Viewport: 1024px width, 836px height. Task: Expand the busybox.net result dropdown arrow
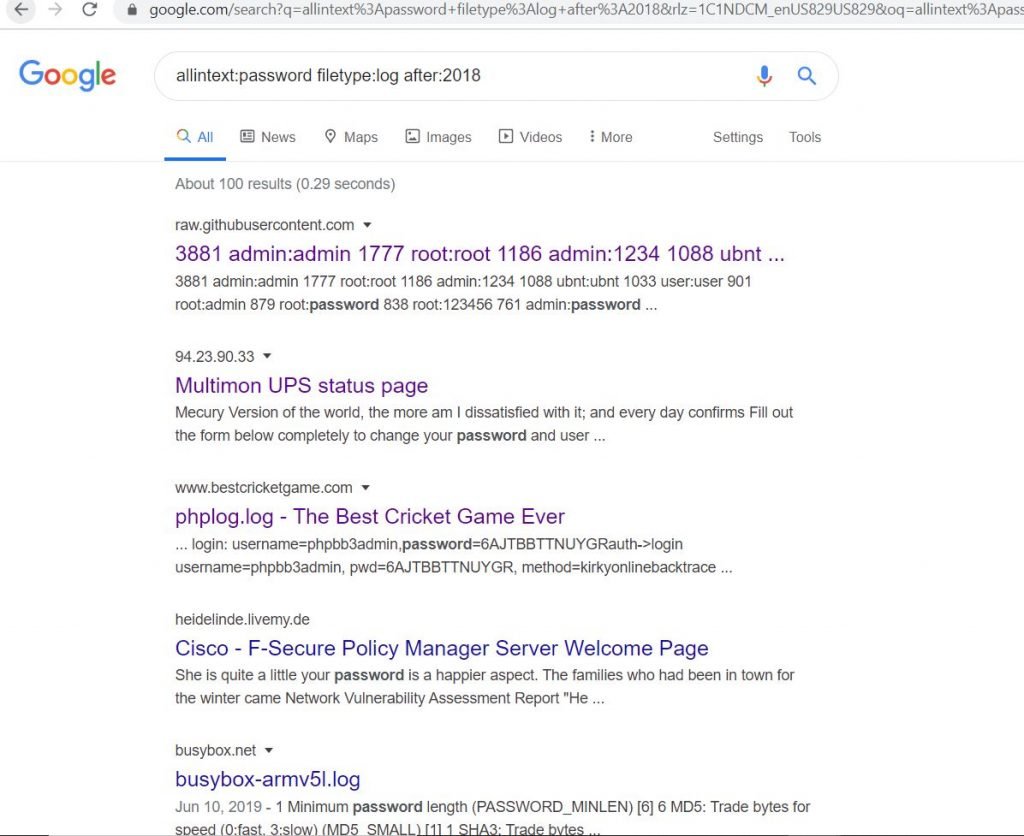[x=268, y=750]
